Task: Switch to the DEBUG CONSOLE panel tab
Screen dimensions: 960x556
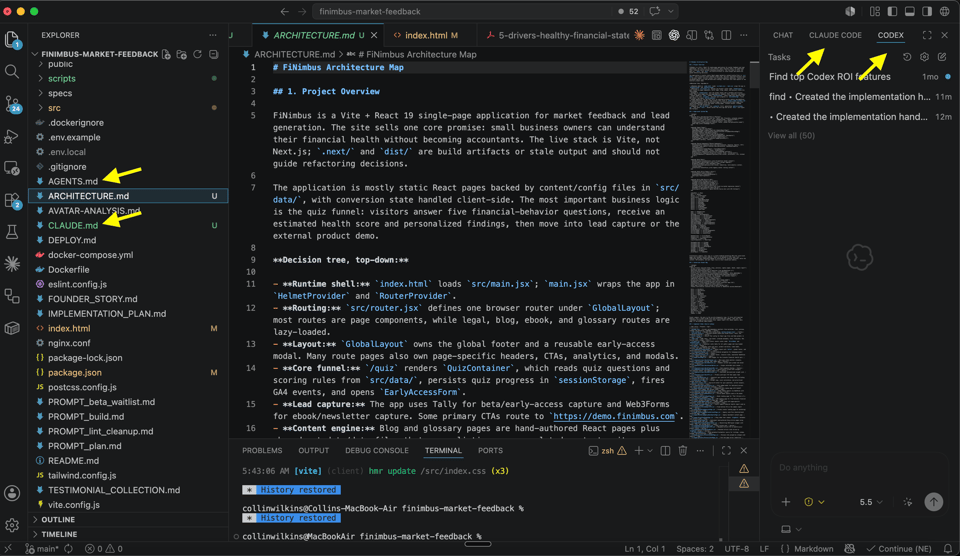Action: 377,451
